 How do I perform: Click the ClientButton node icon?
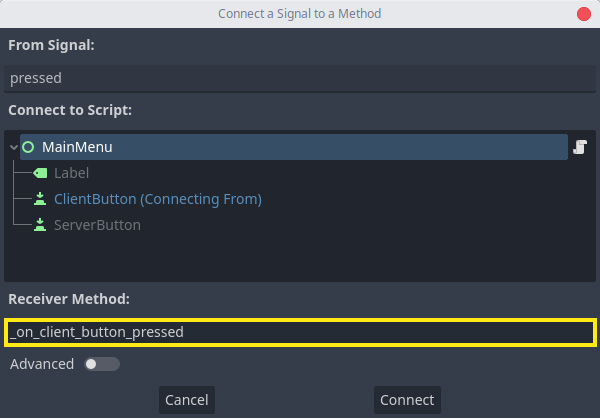coord(40,199)
